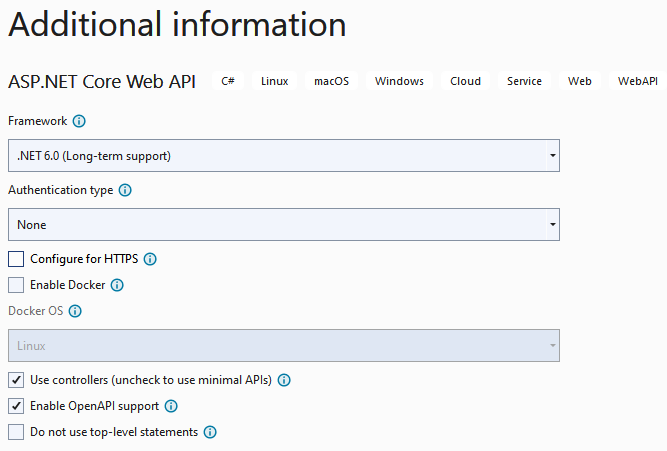Uncheck the Use controllers checkbox

[x=16, y=380]
